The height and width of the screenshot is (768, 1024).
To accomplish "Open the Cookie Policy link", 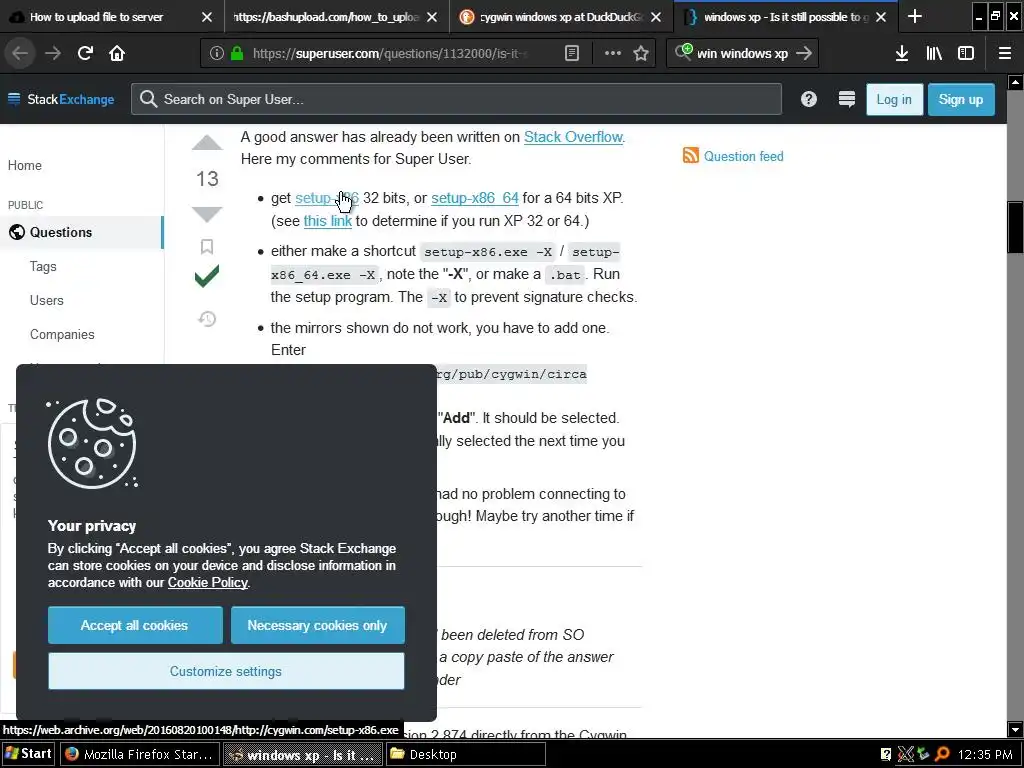I will [208, 583].
